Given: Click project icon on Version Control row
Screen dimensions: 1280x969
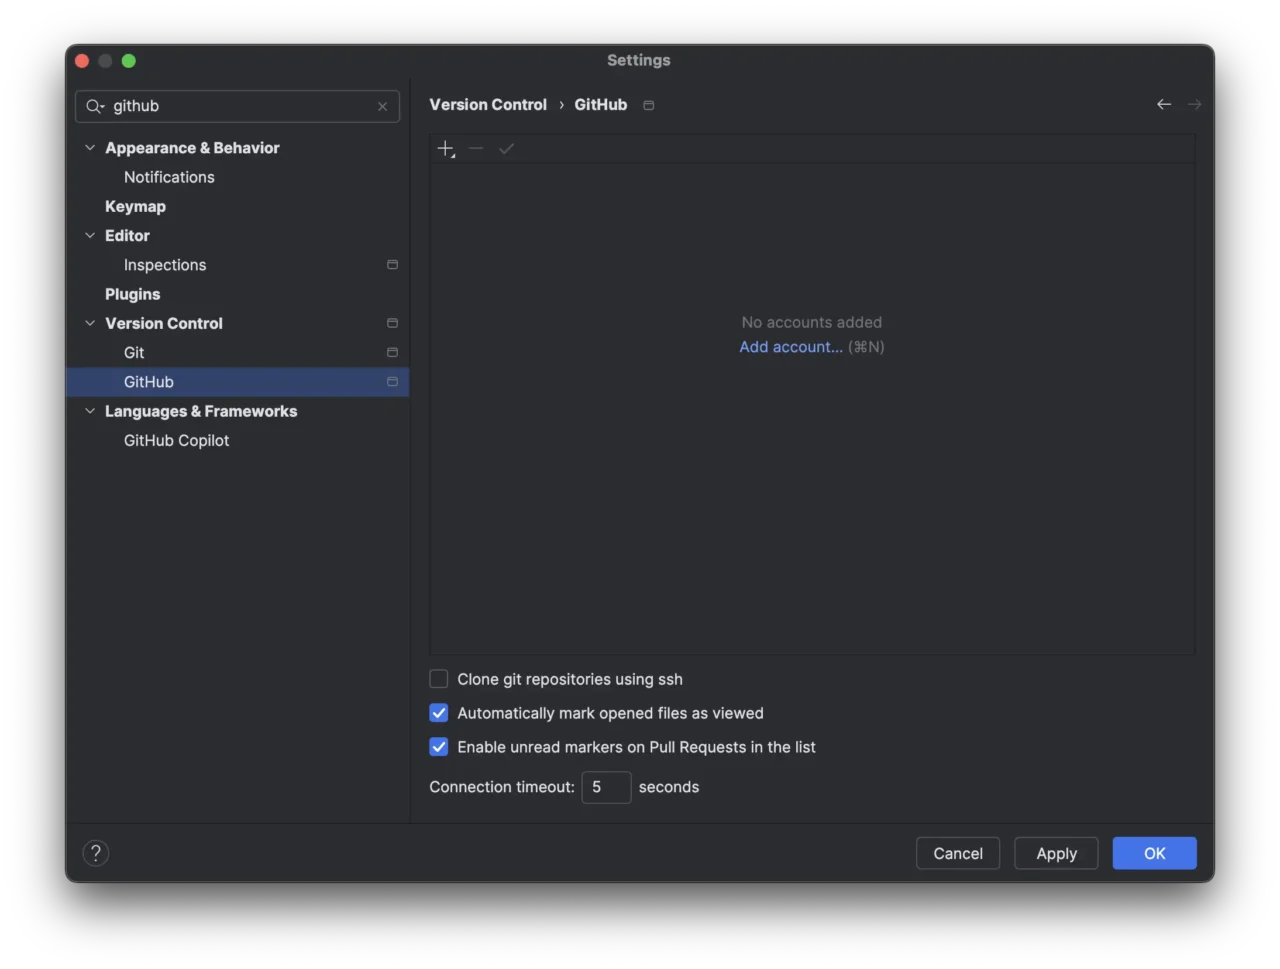Looking at the screenshot, I should pyautogui.click(x=392, y=323).
